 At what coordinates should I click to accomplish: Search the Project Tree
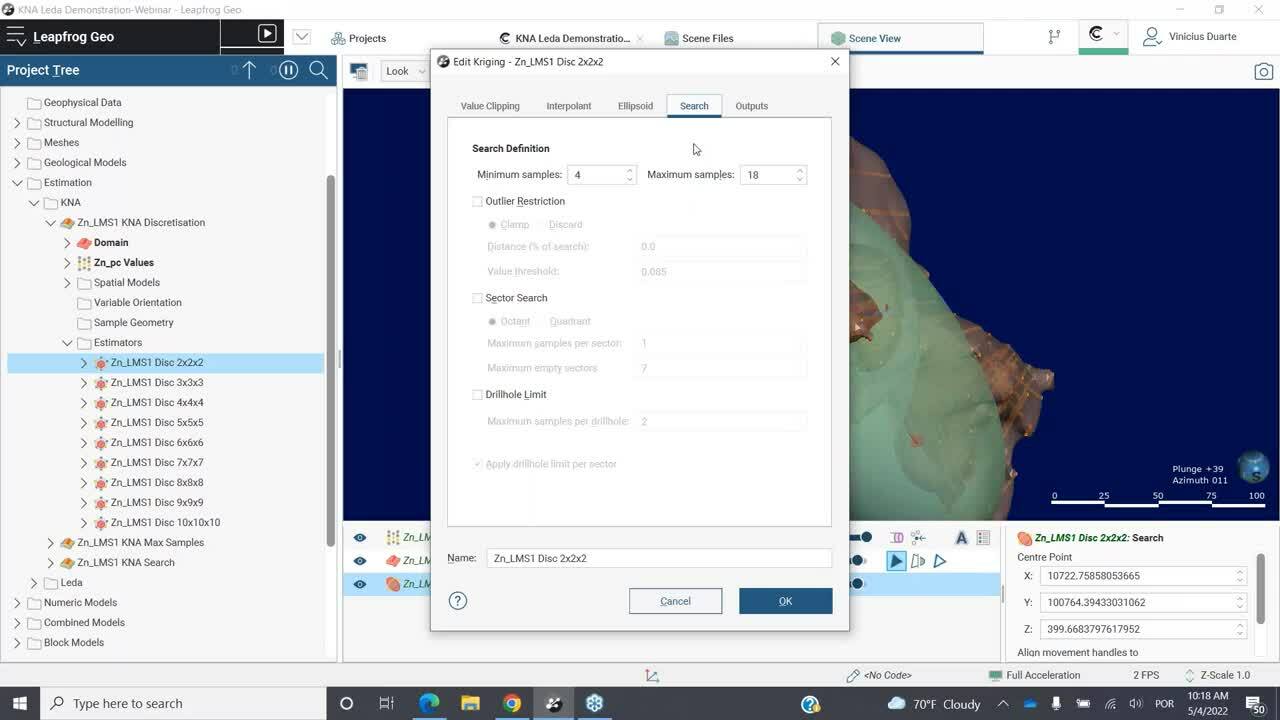(318, 70)
